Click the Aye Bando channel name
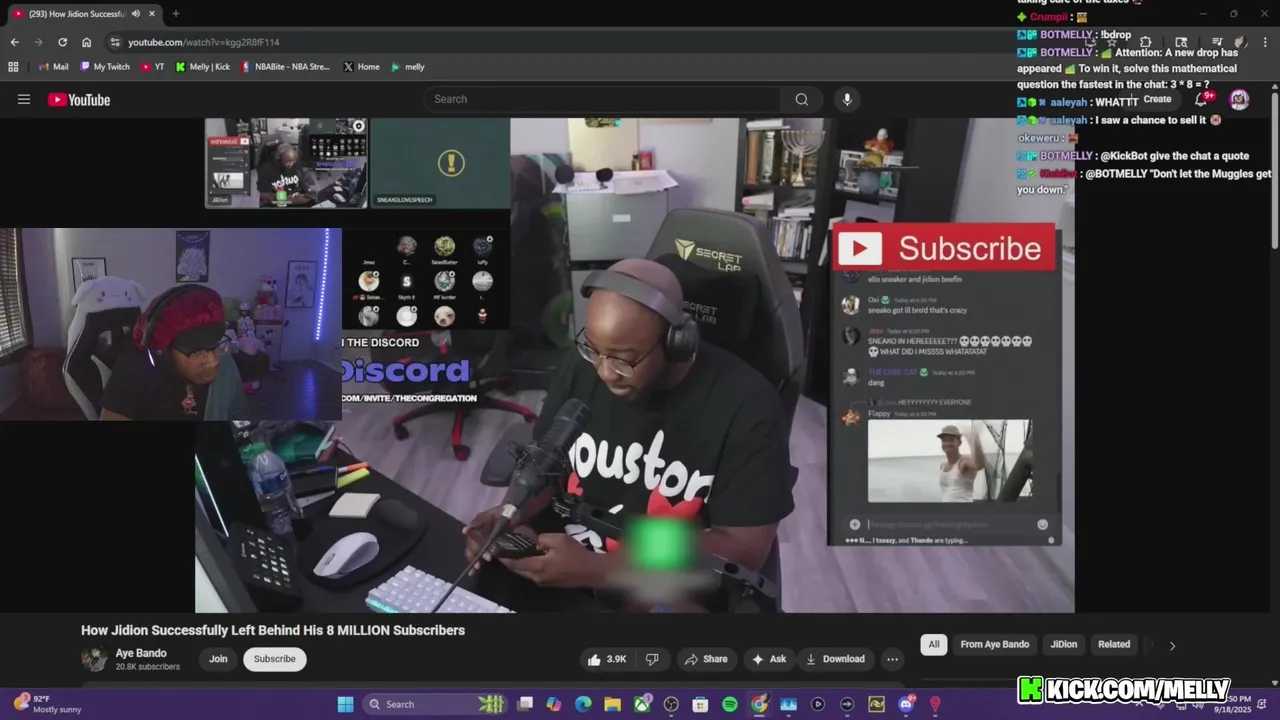 click(x=141, y=653)
